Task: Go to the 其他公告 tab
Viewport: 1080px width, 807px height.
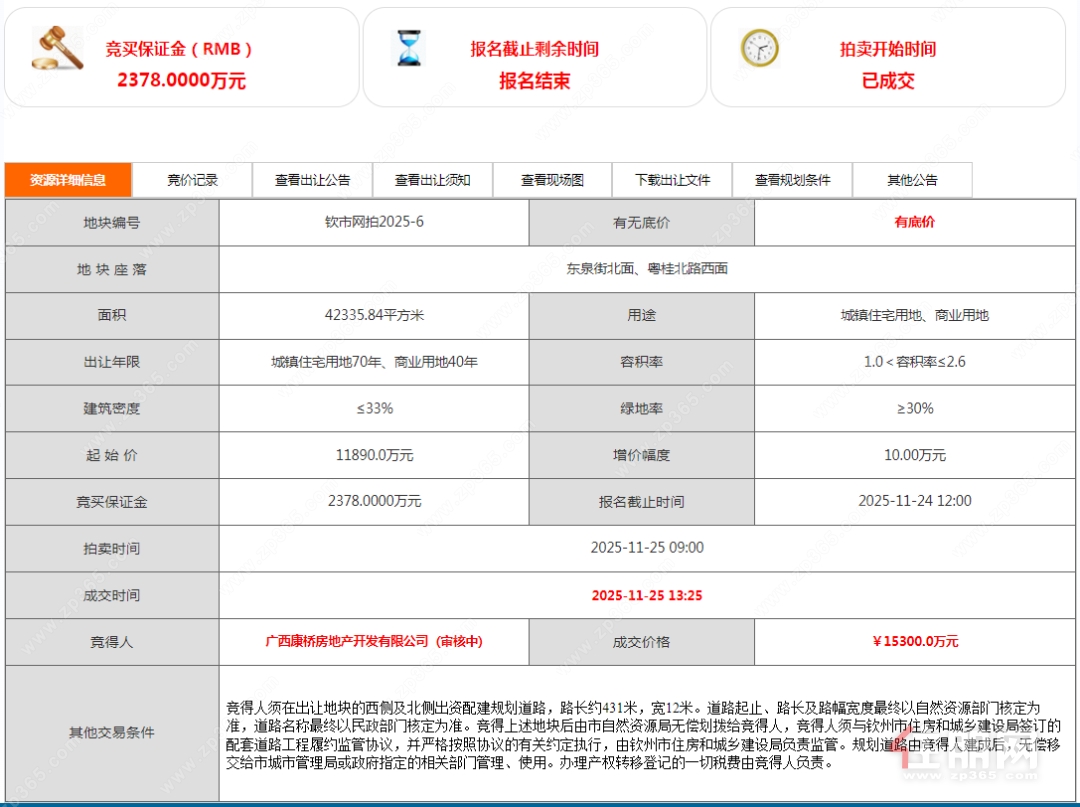Action: click(x=912, y=180)
